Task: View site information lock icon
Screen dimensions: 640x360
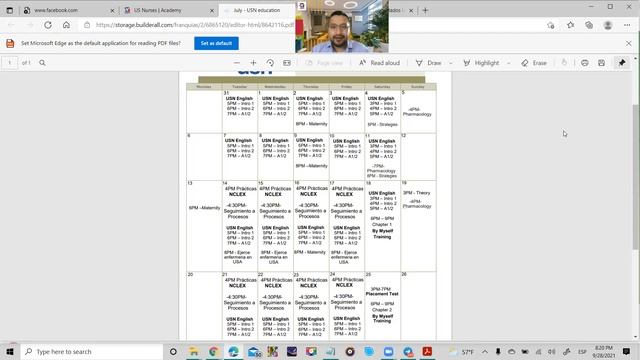Action: click(87, 25)
